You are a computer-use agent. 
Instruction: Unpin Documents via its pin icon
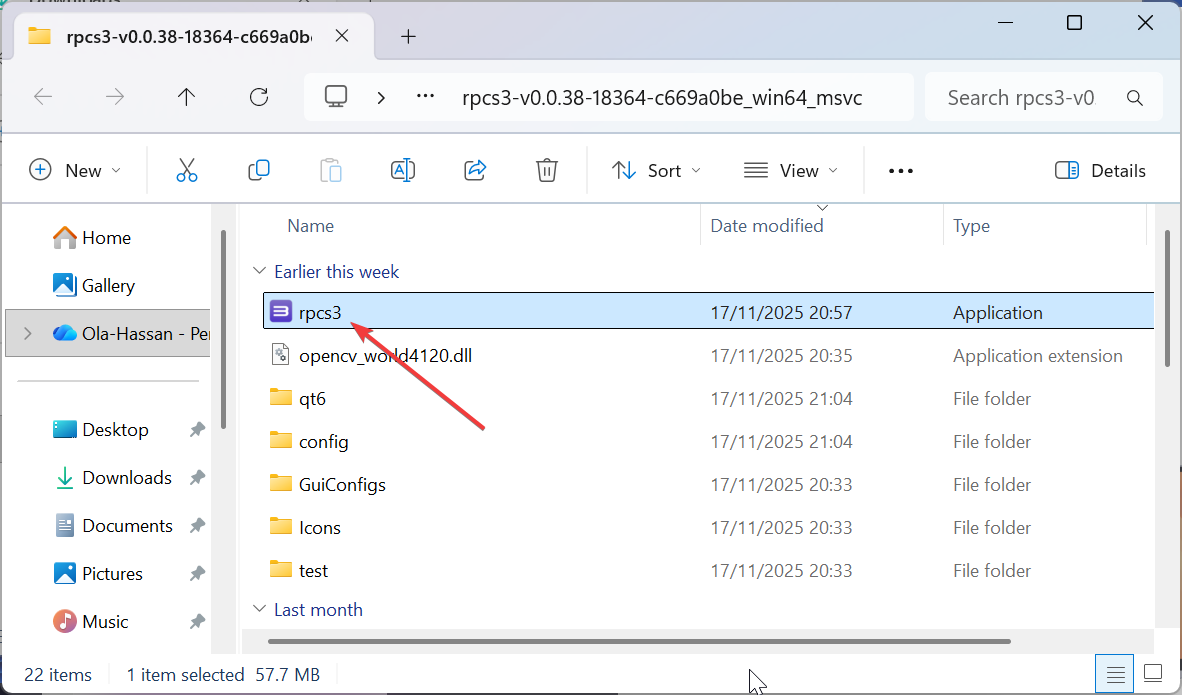197,526
